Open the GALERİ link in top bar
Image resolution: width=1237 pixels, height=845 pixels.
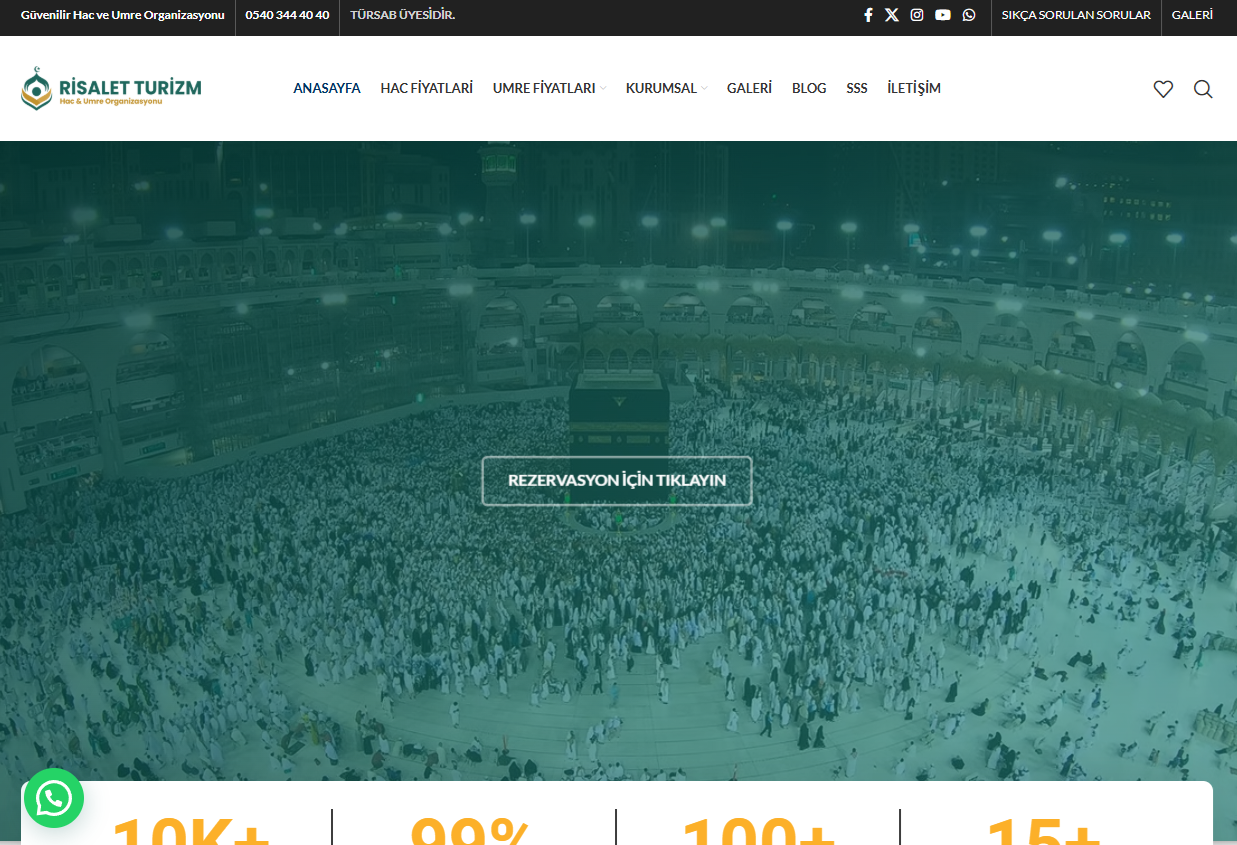click(1192, 15)
